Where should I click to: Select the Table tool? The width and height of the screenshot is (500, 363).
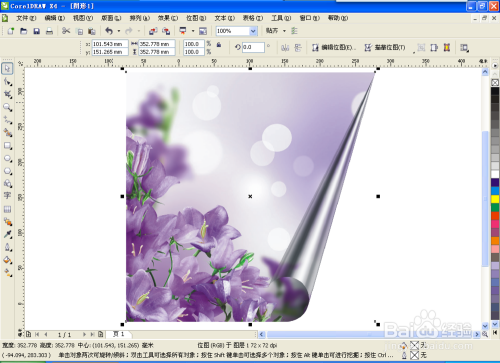click(7, 209)
